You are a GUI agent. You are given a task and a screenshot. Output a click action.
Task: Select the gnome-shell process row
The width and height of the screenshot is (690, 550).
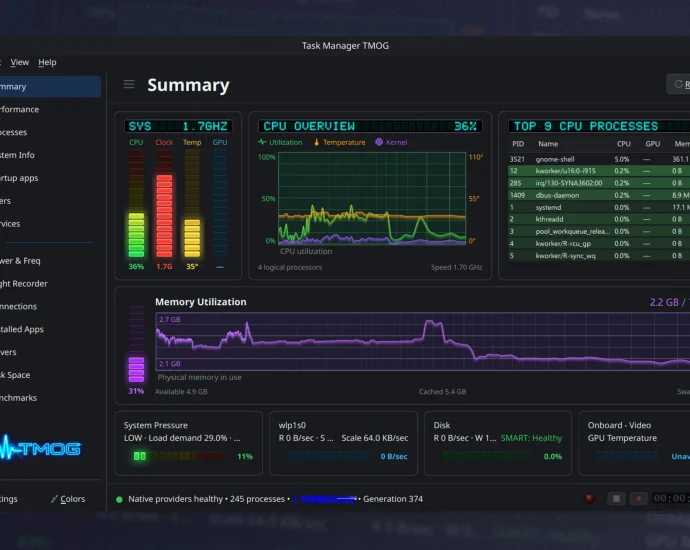click(x=599, y=159)
